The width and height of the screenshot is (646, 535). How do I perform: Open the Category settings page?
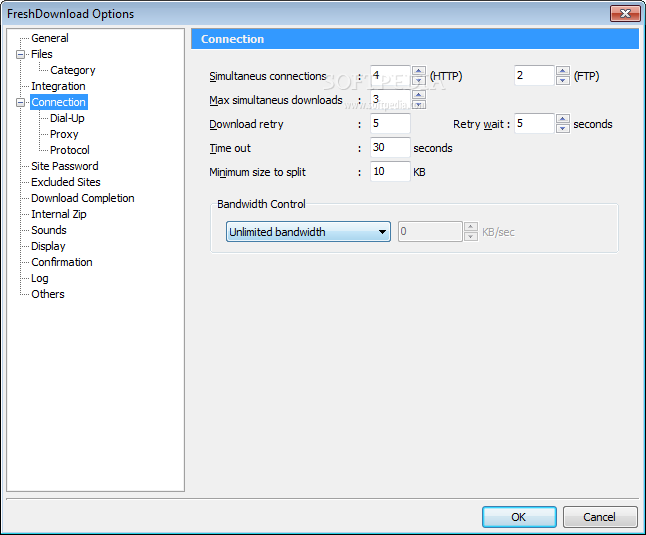[x=73, y=70]
